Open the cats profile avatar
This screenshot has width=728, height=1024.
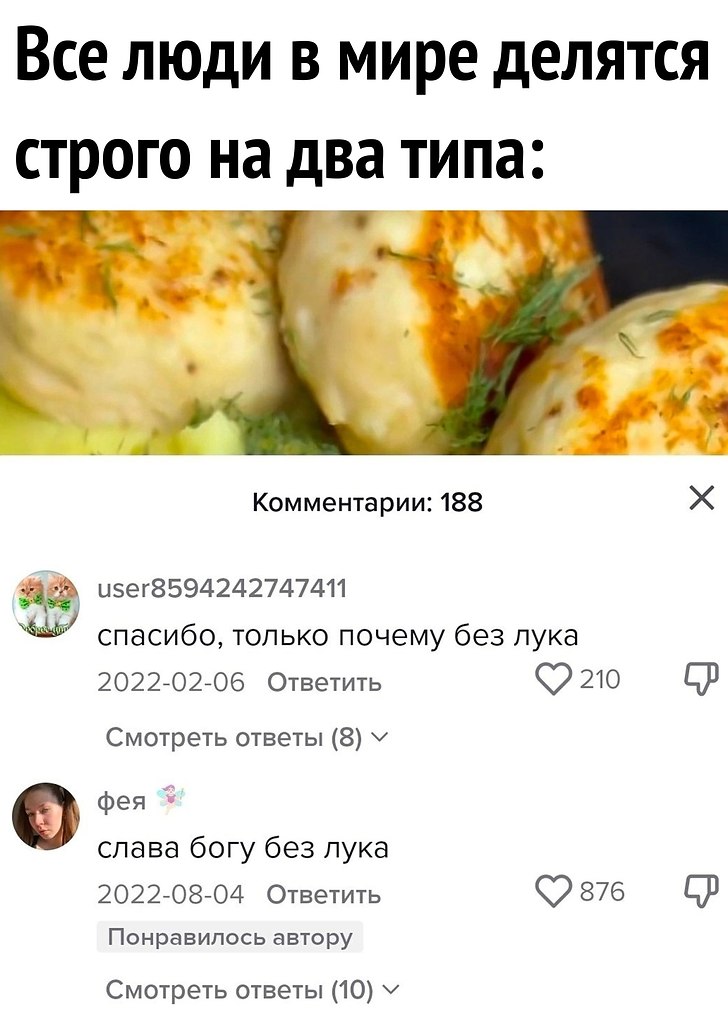[x=46, y=603]
